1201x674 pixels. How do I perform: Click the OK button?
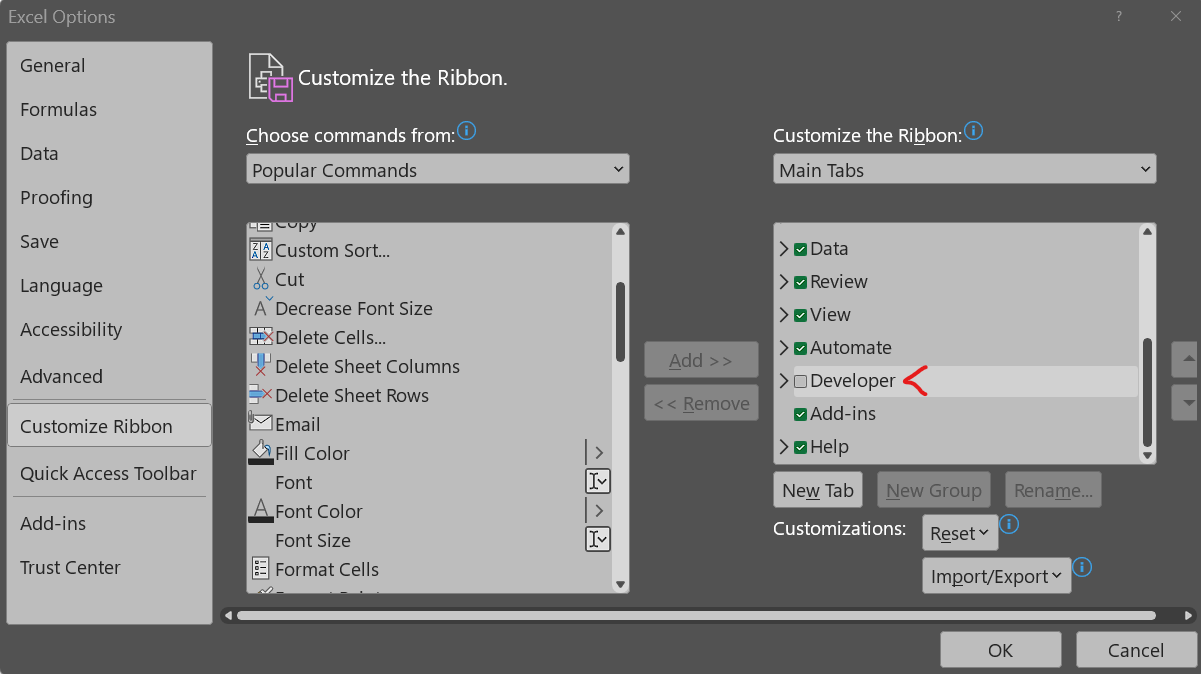point(1001,650)
